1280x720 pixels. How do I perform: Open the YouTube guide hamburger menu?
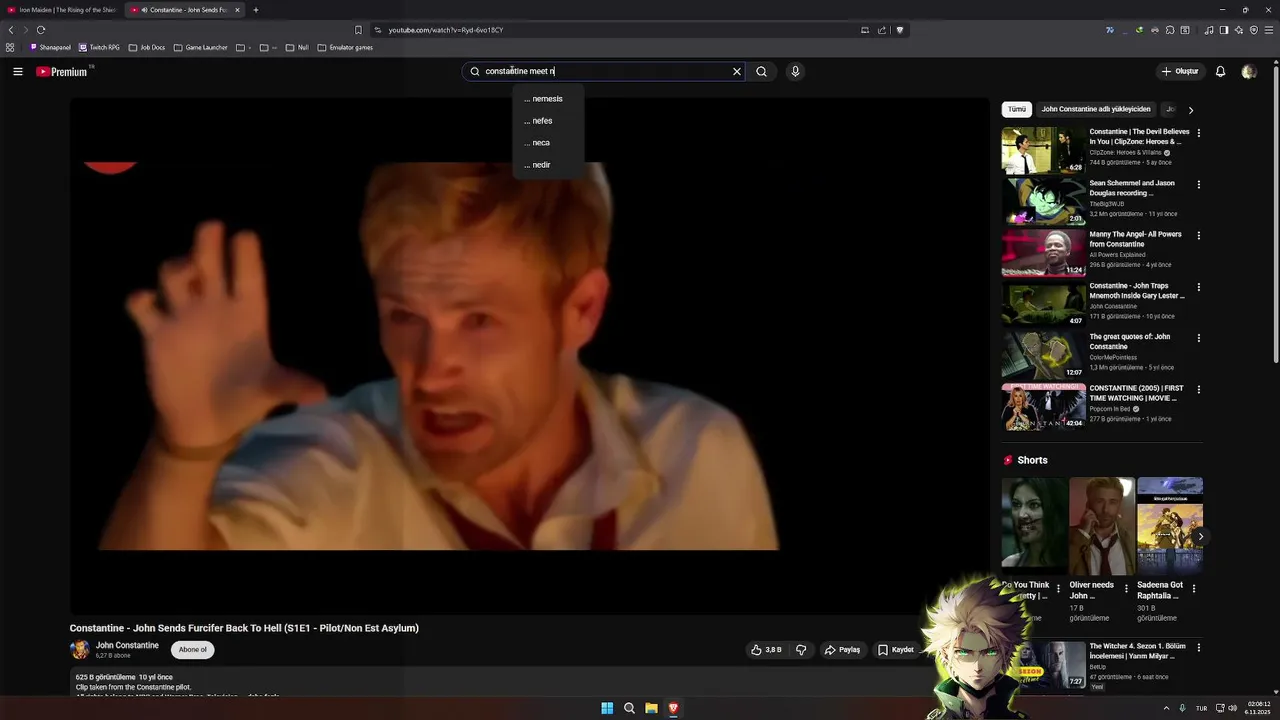[18, 72]
